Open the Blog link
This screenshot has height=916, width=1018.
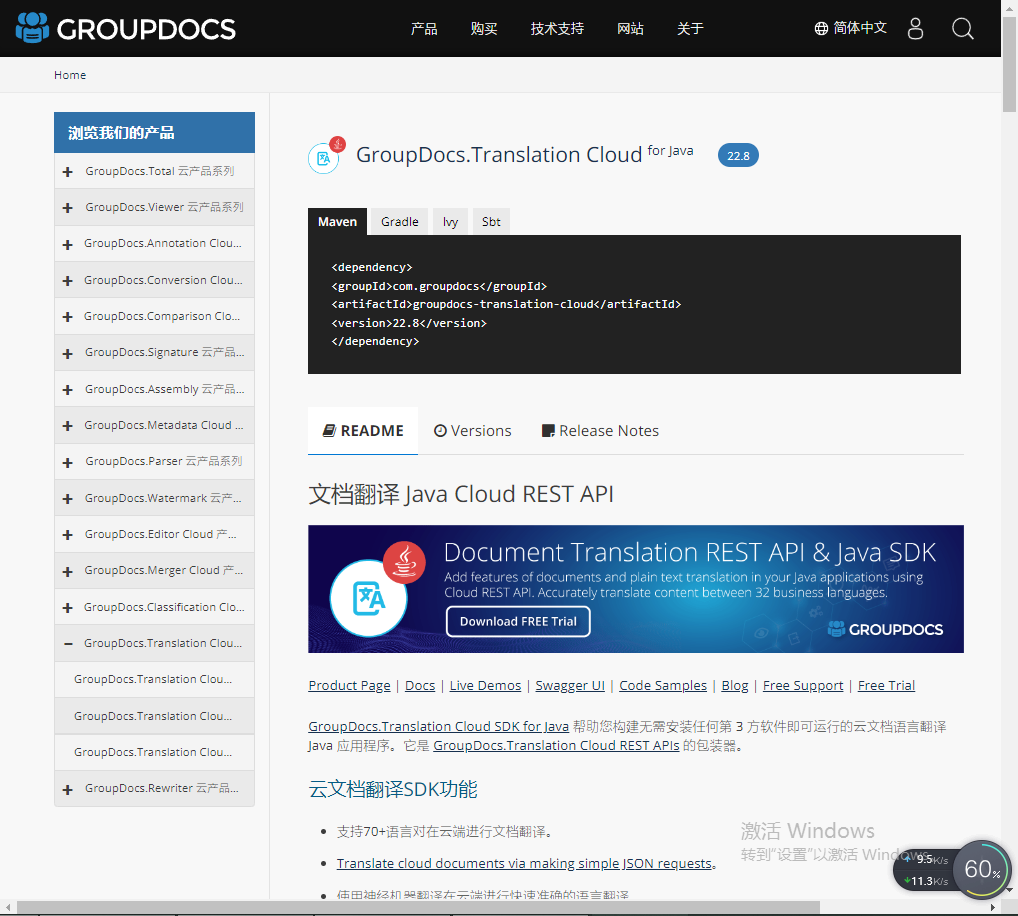pos(735,686)
